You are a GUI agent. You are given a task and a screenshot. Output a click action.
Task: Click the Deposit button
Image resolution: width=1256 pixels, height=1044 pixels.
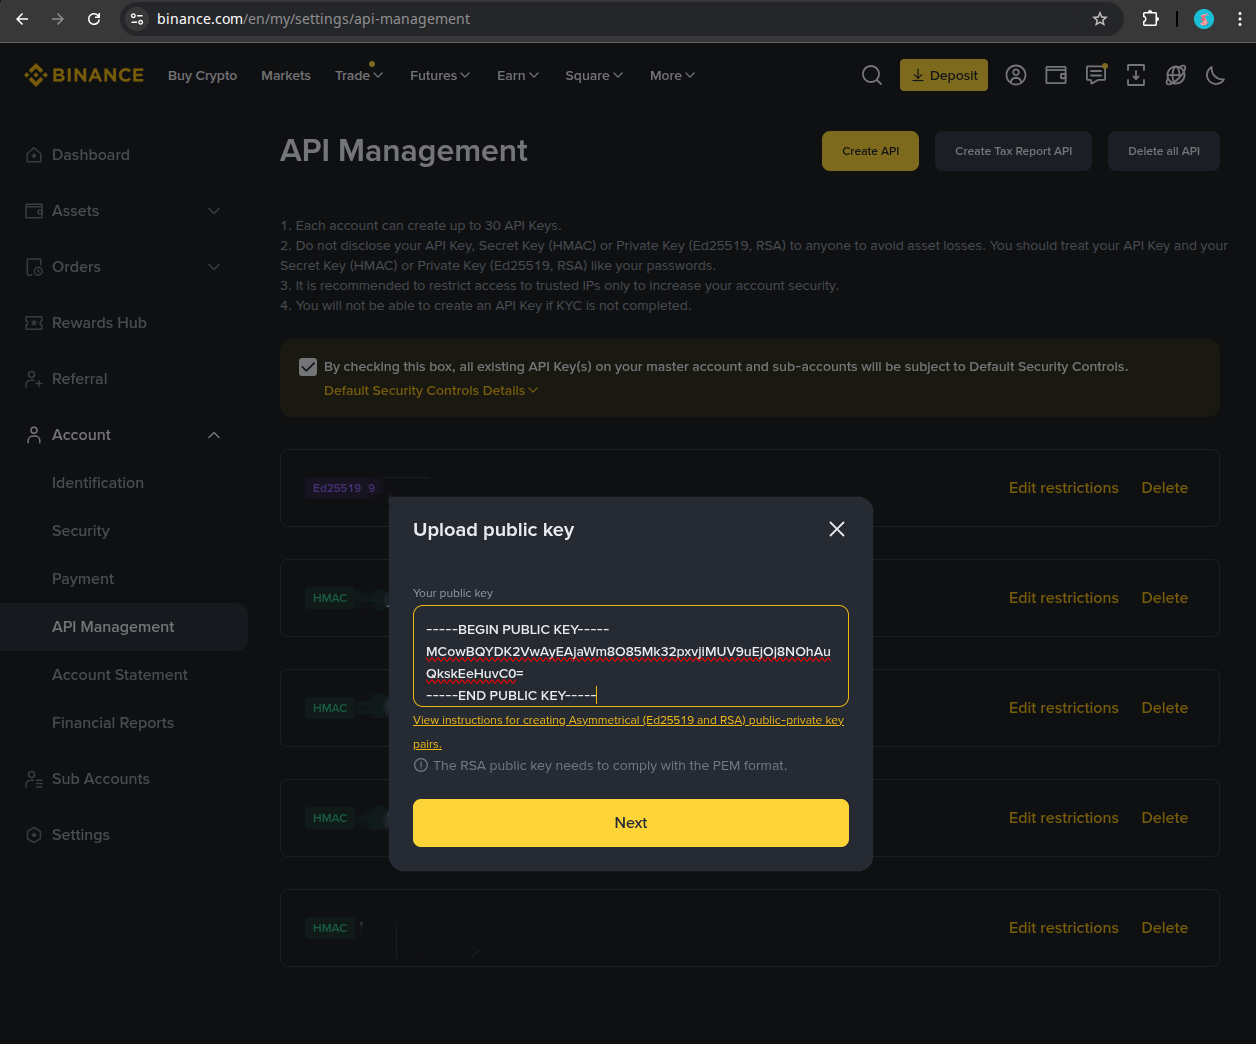coord(944,75)
